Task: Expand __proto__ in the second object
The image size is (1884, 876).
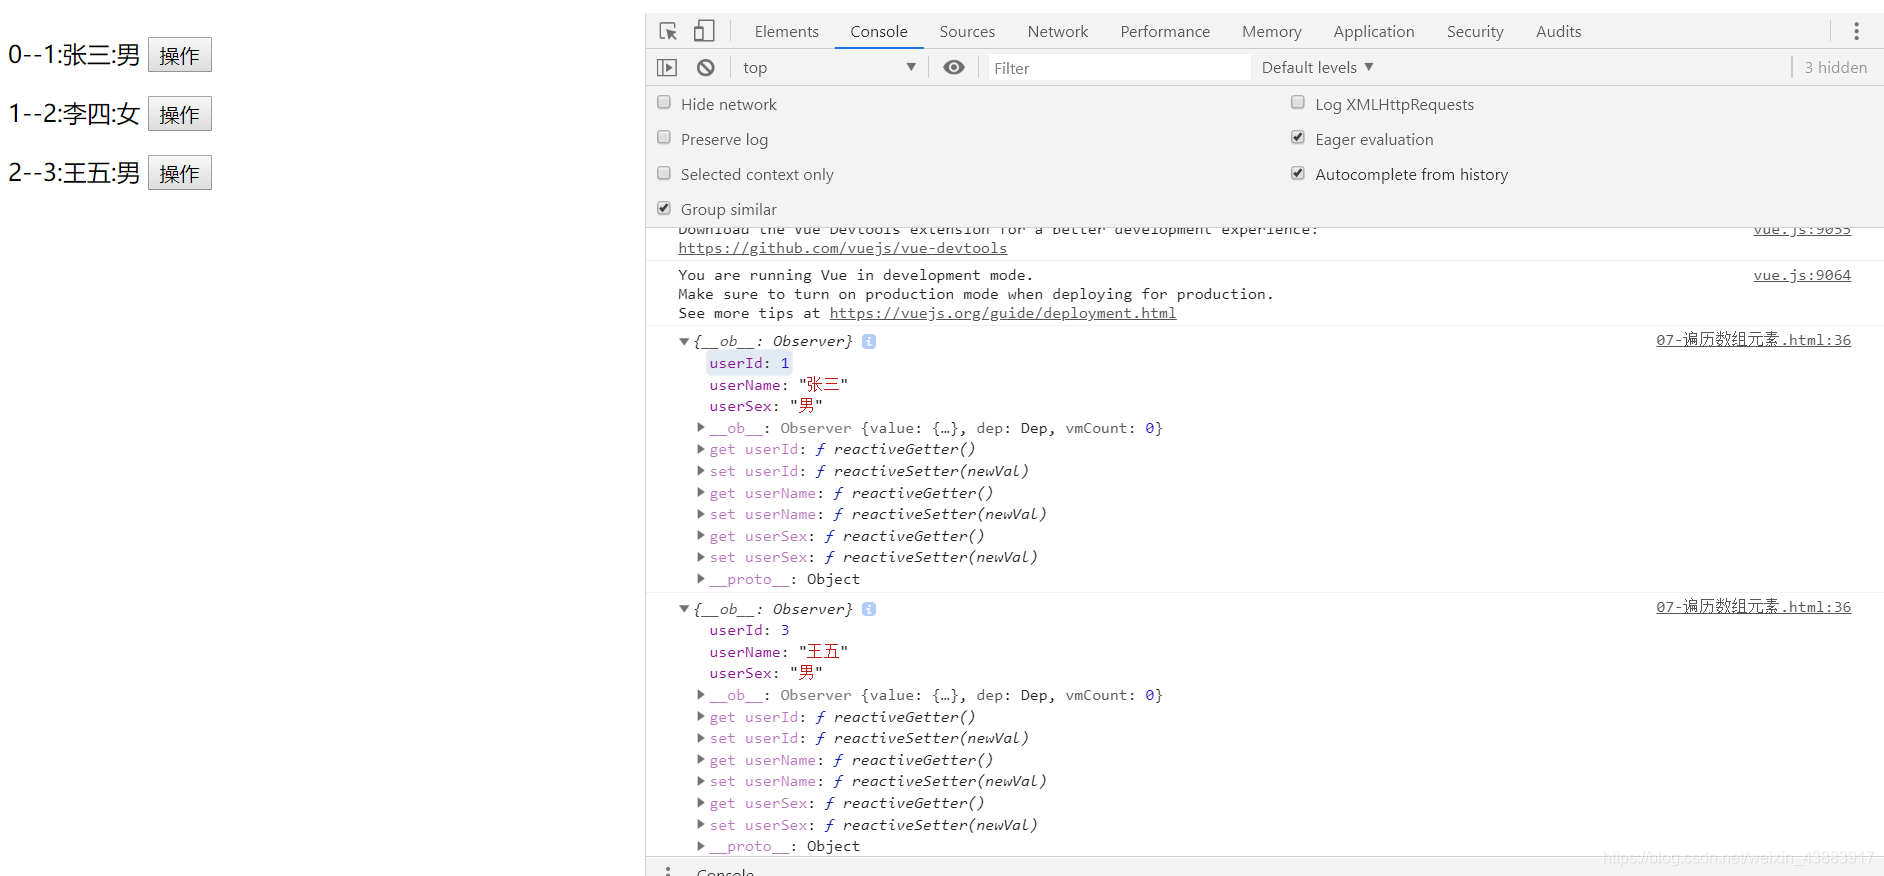Action: tap(701, 846)
